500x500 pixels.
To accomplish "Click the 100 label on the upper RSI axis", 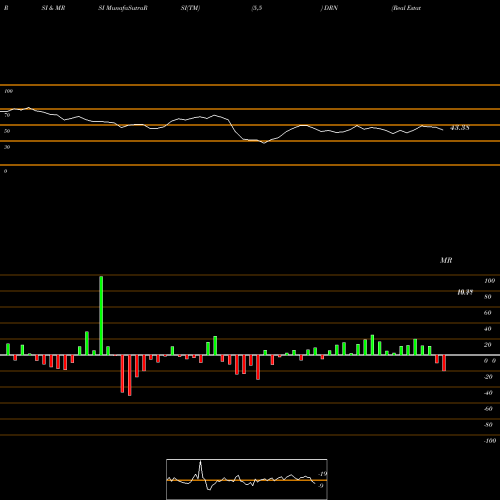I will [8, 91].
